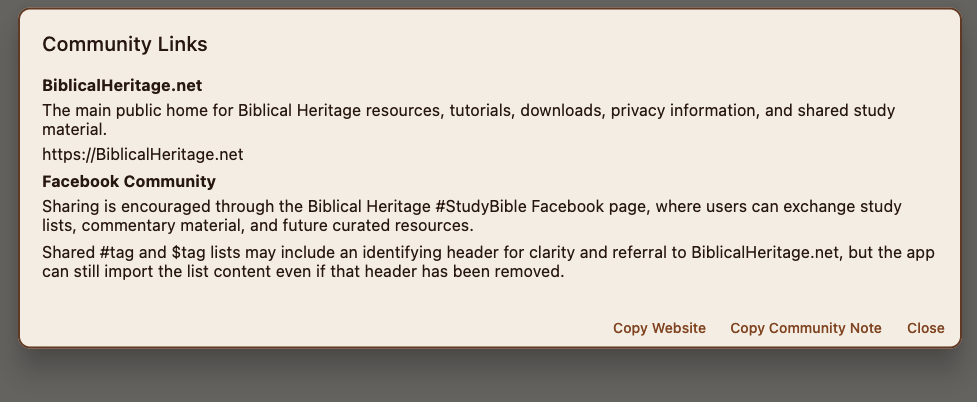
Task: Close the Community Links dialog
Action: pyautogui.click(x=925, y=328)
